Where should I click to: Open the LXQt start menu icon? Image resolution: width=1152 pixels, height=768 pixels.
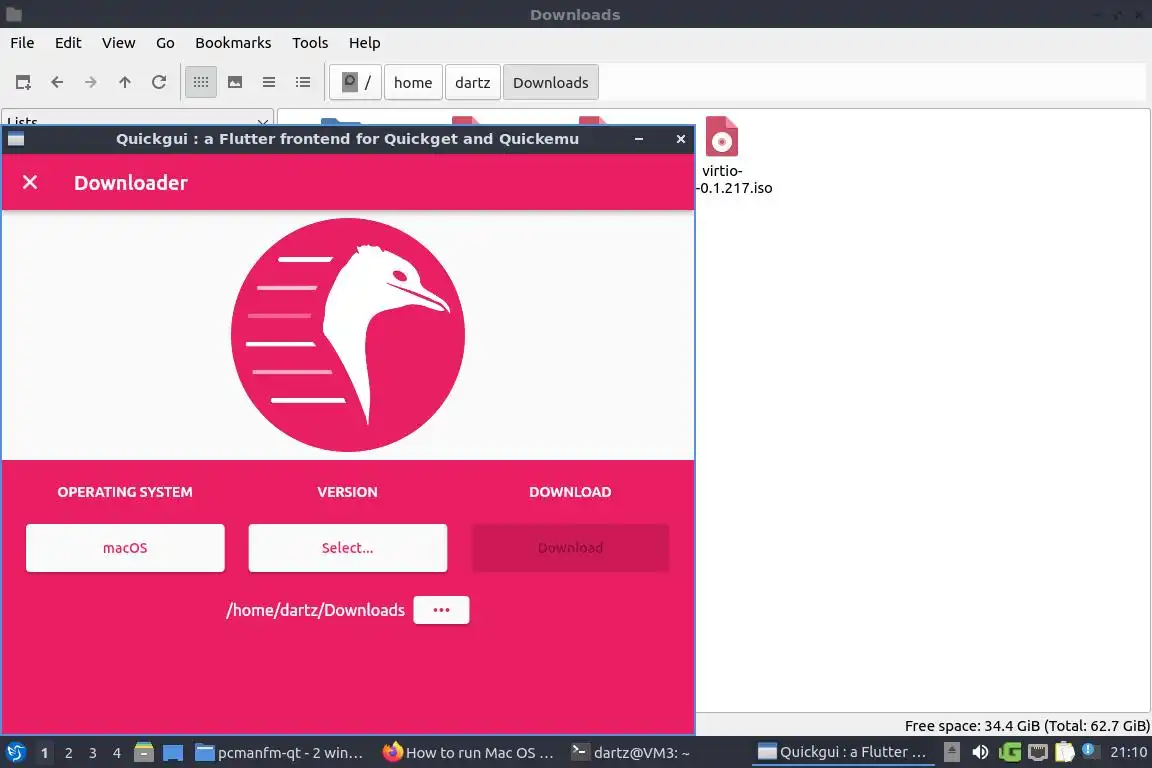pyautogui.click(x=15, y=753)
